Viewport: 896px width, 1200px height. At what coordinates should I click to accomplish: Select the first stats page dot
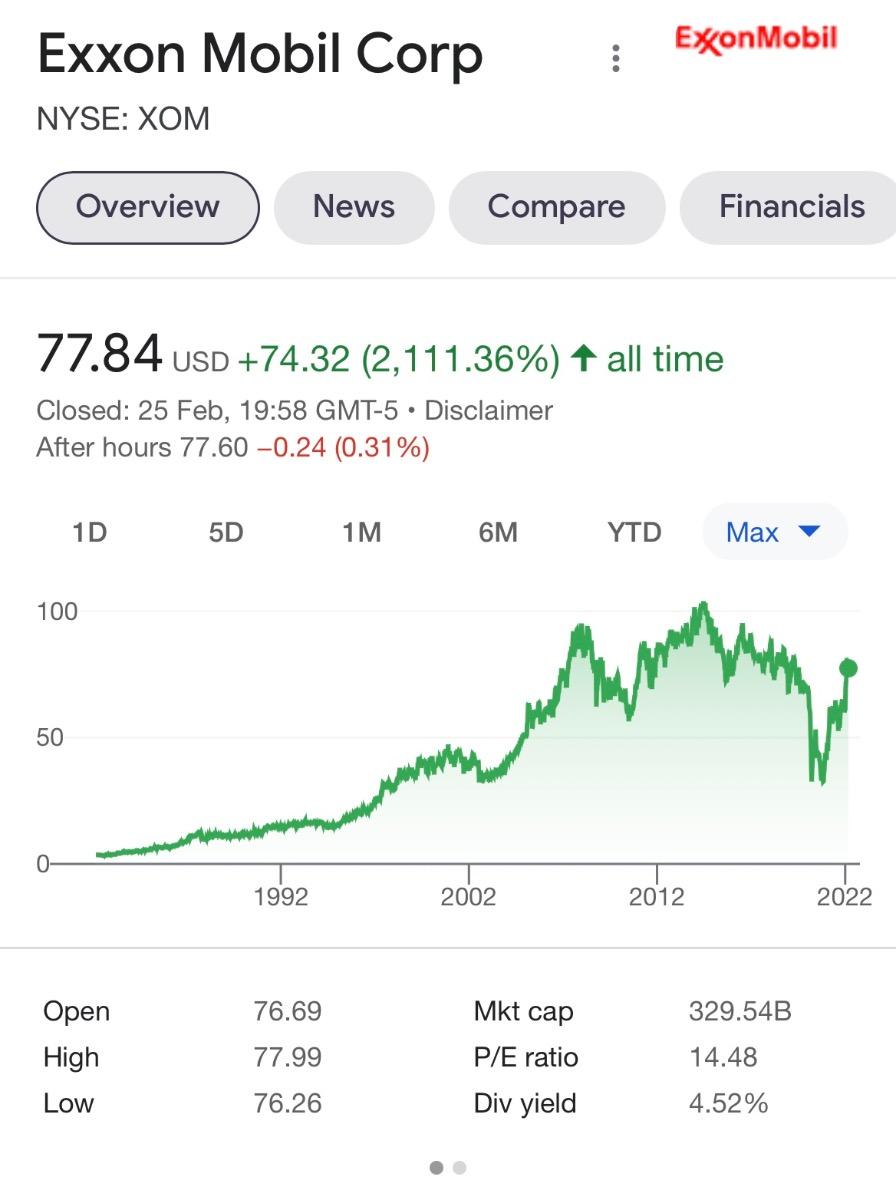(x=437, y=1167)
